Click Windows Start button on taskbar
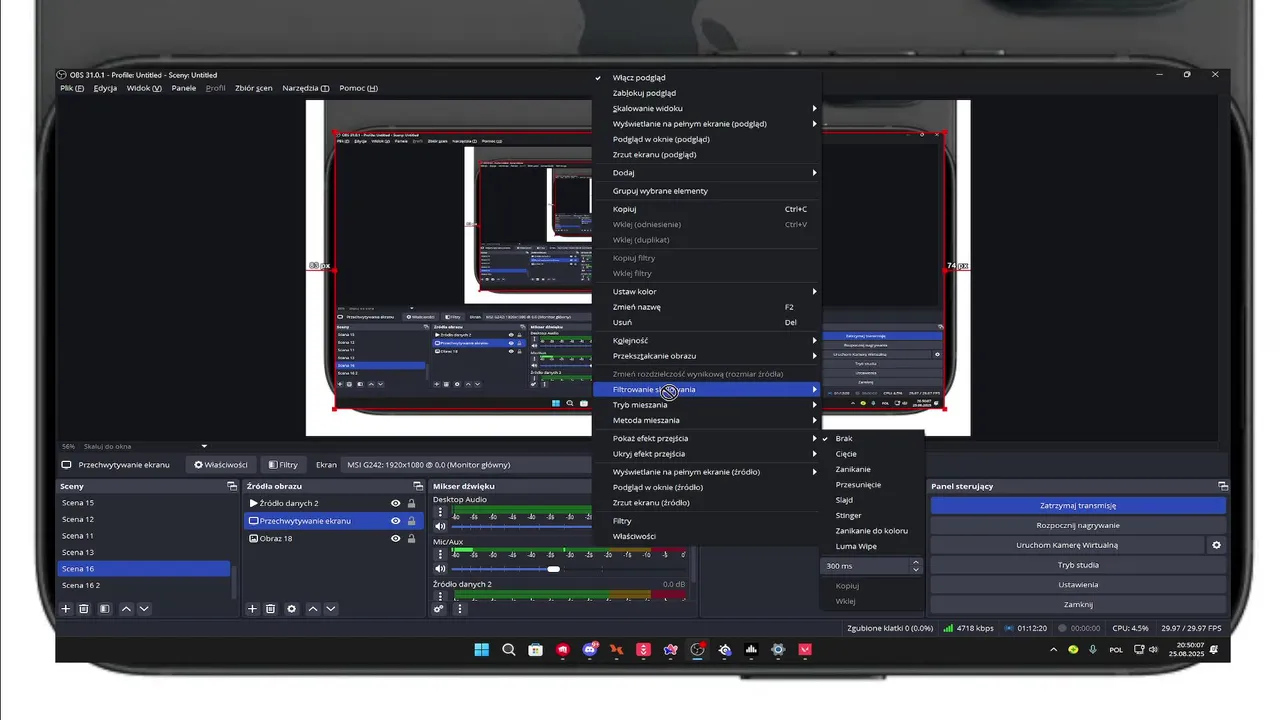The height and width of the screenshot is (720, 1280). pos(481,649)
